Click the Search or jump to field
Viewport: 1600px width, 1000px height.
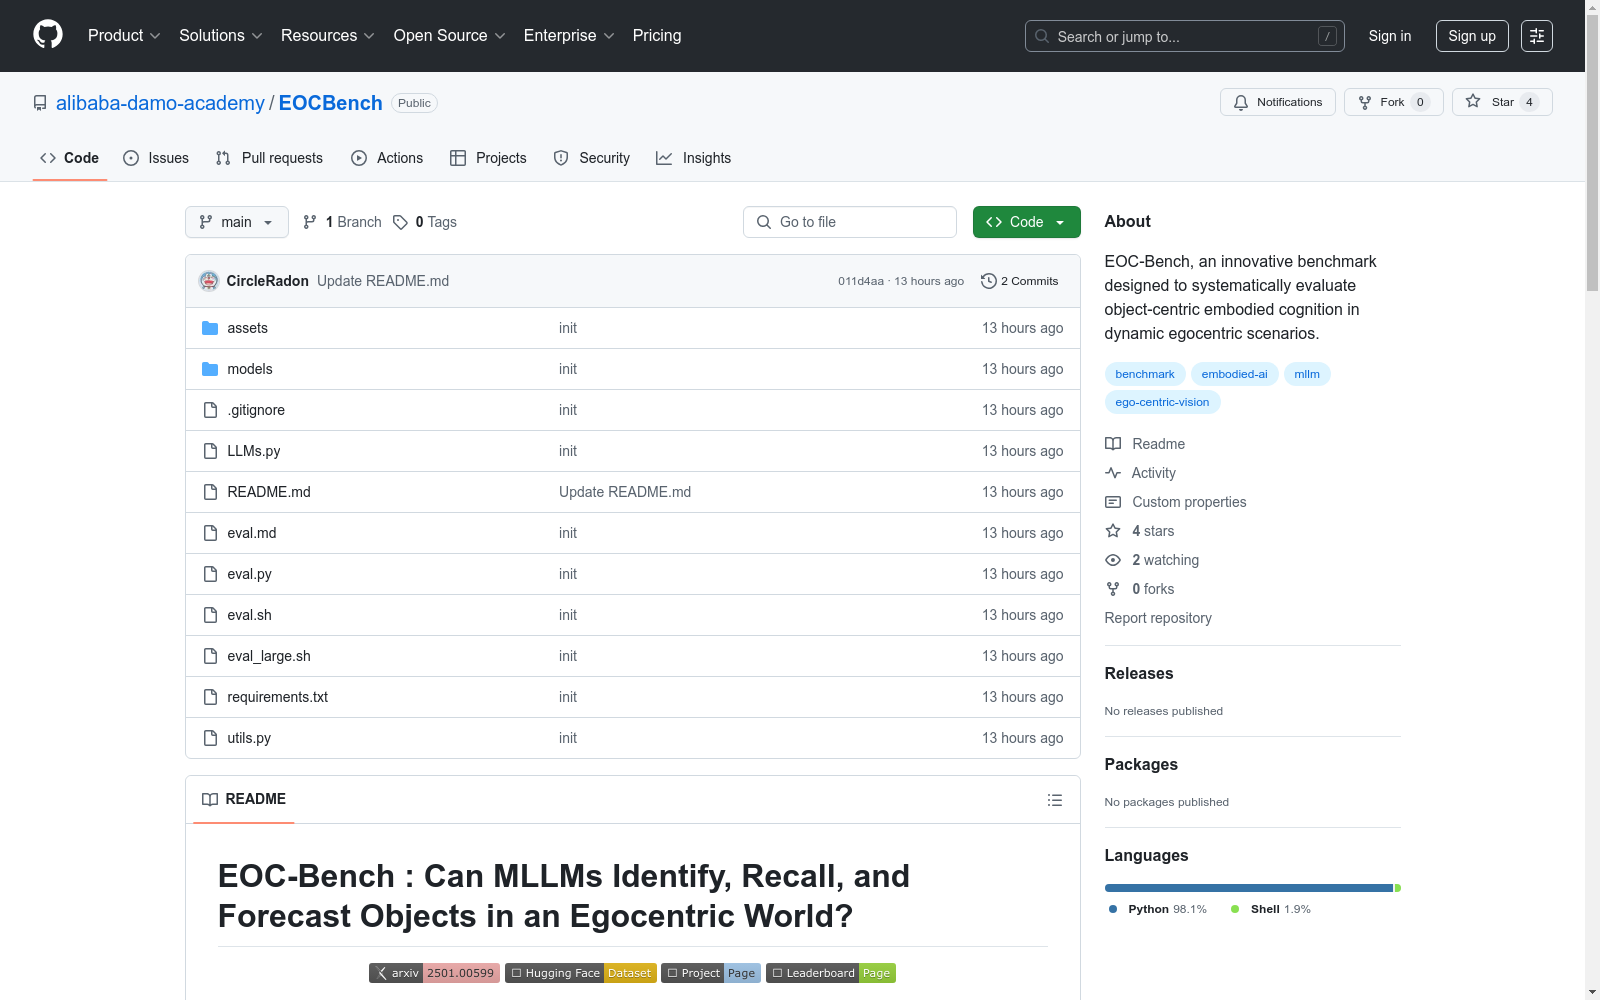click(x=1185, y=36)
